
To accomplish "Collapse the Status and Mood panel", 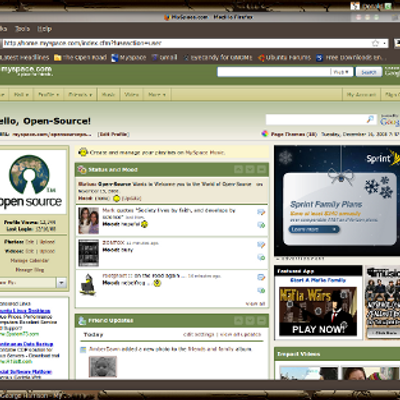I will (262, 169).
